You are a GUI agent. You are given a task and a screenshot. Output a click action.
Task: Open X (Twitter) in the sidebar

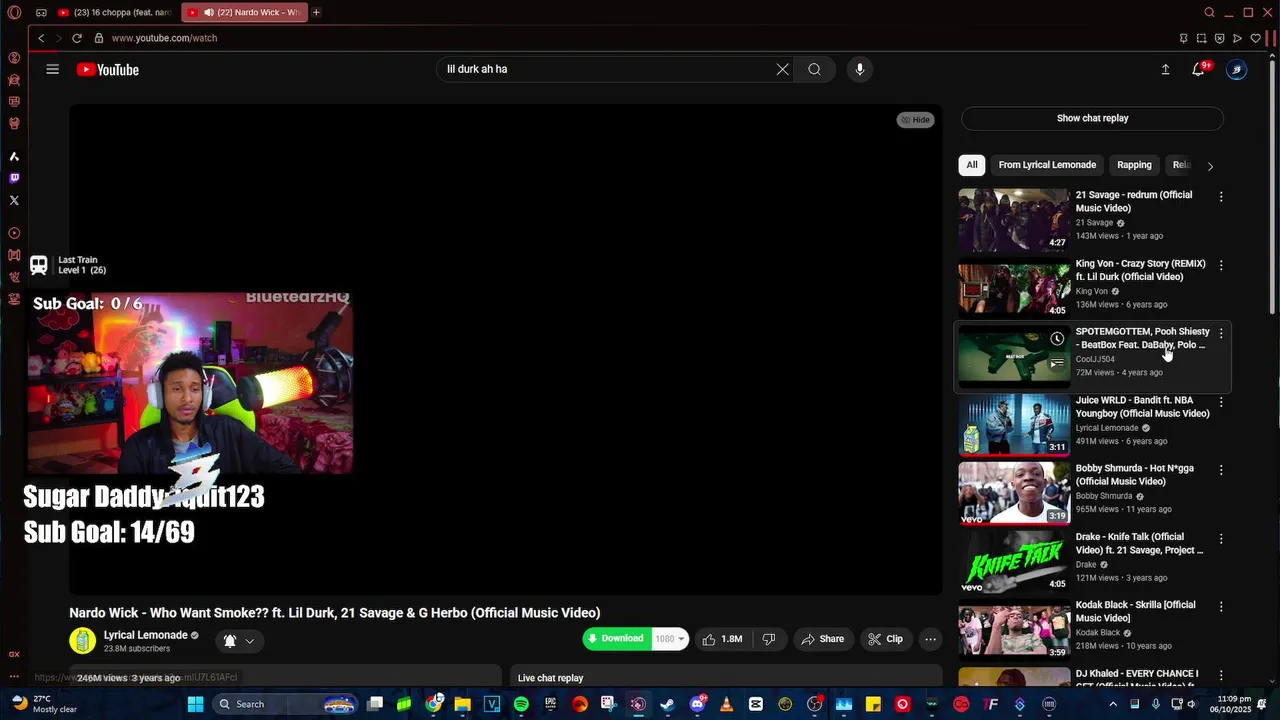pos(14,200)
